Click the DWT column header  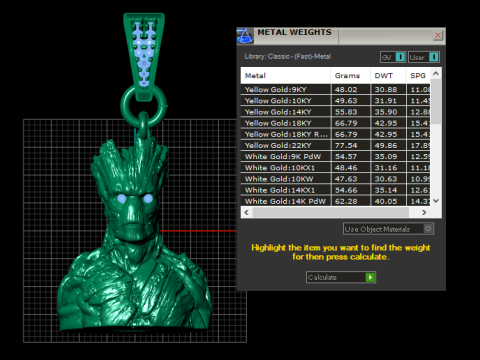click(x=388, y=76)
